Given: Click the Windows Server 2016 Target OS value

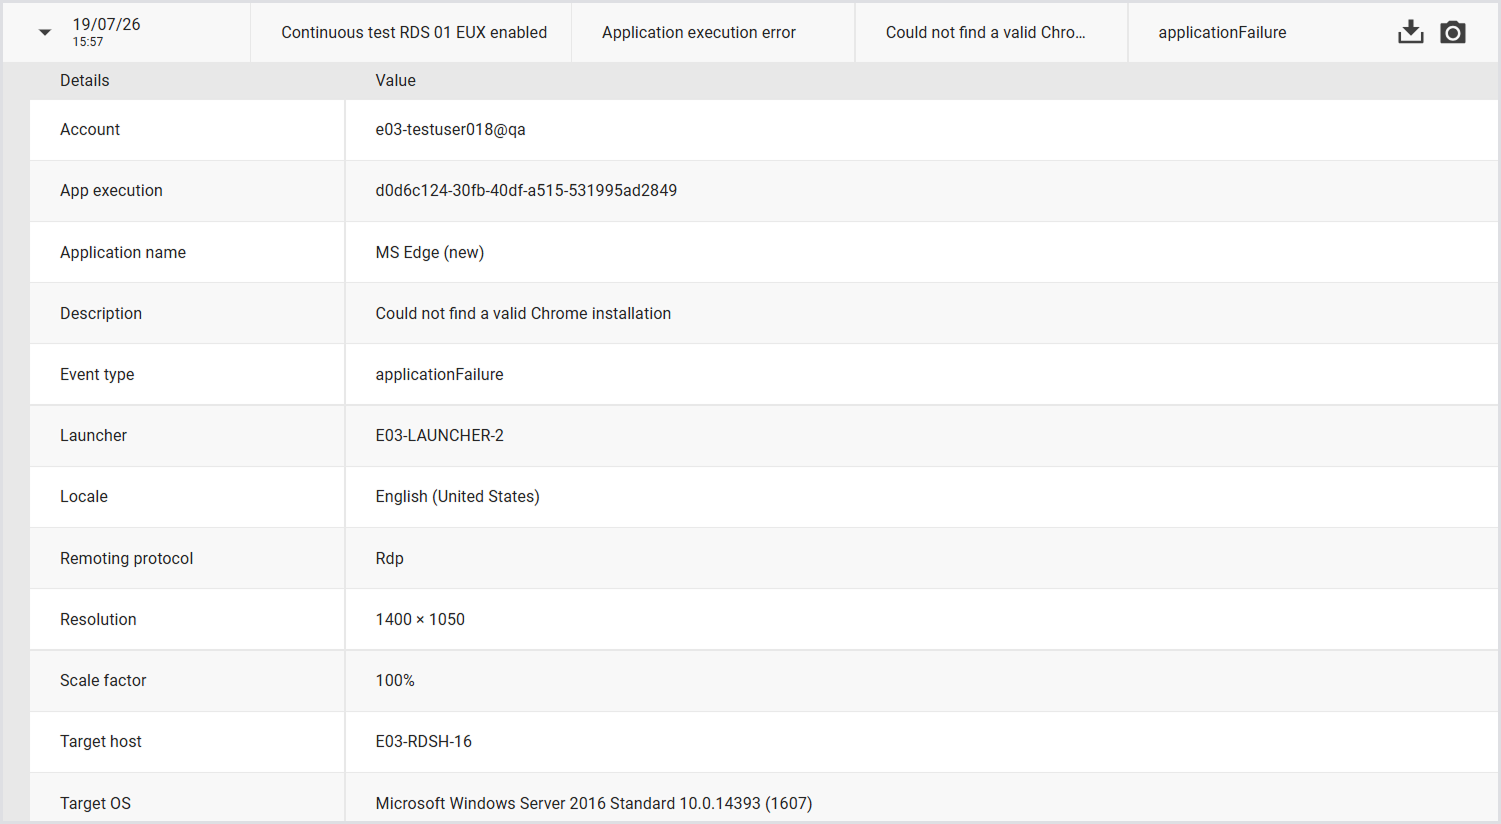Looking at the screenshot, I should pos(594,803).
